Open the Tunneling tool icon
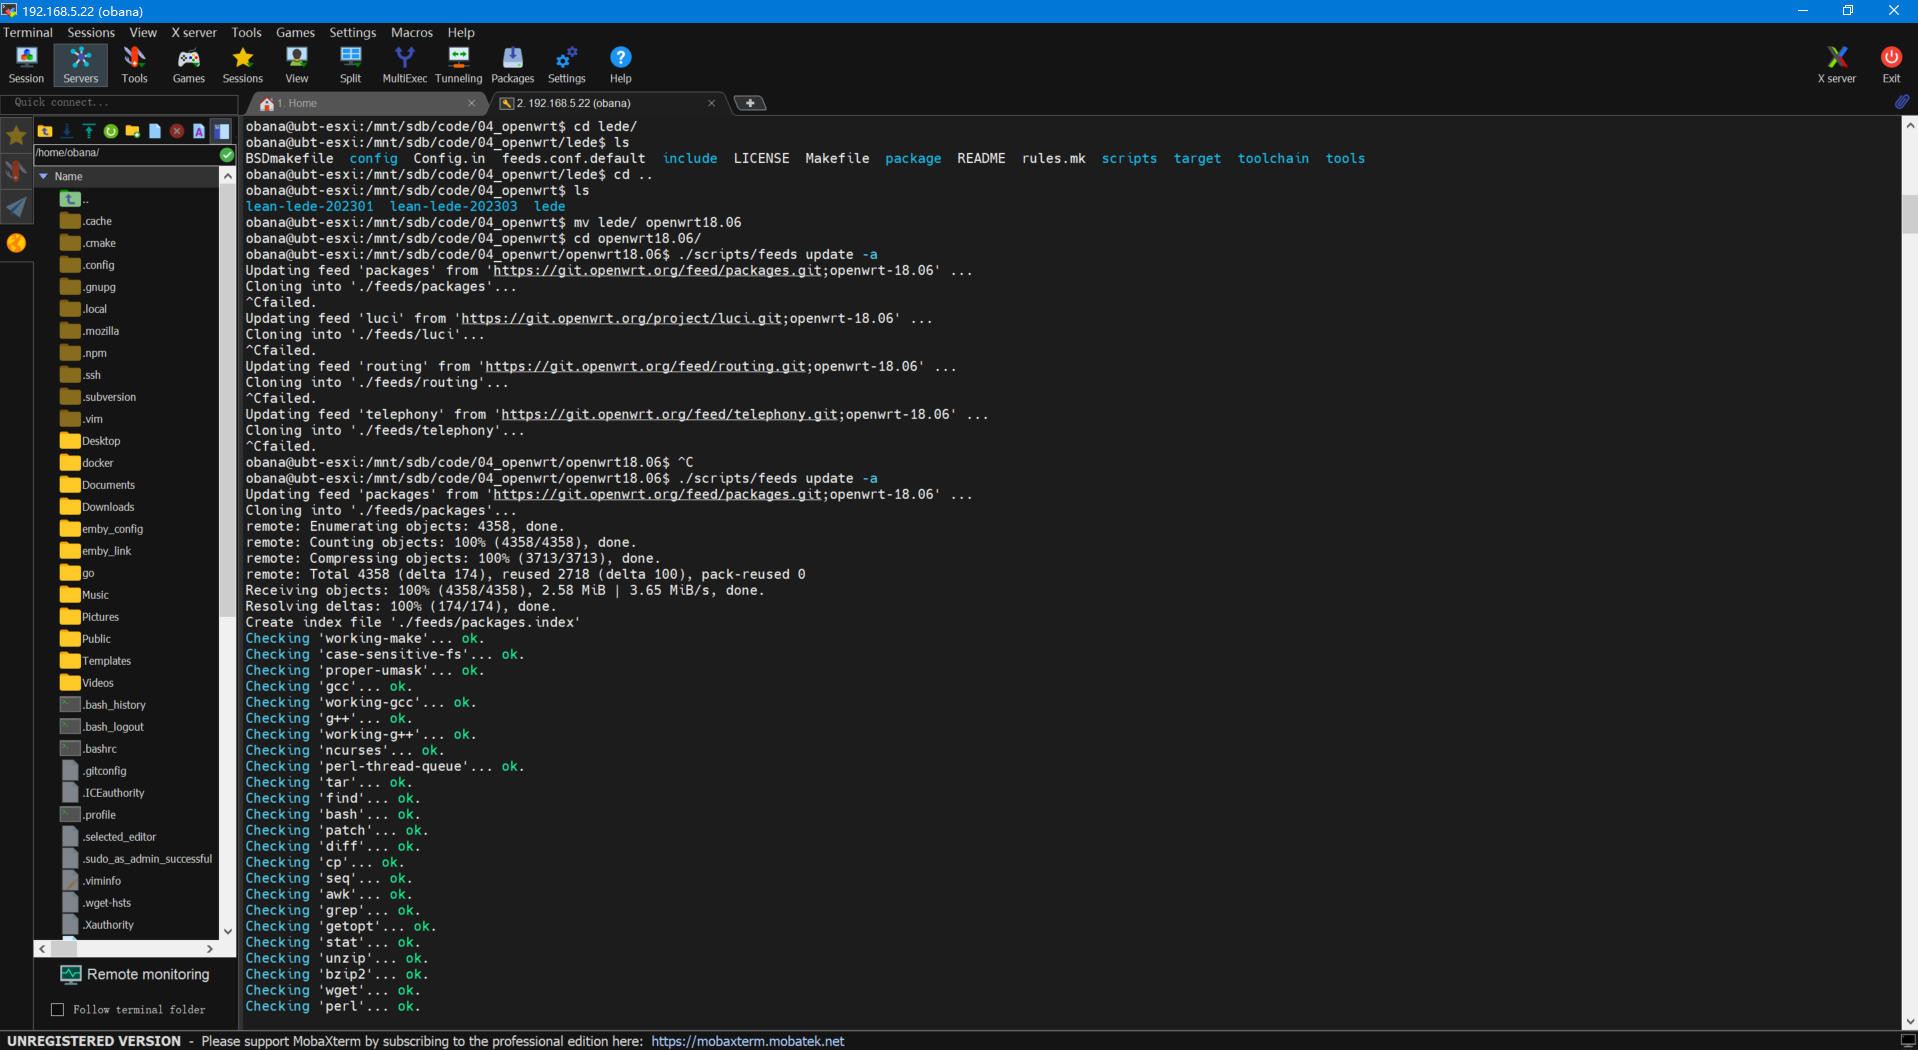The height and width of the screenshot is (1050, 1918). click(x=458, y=63)
